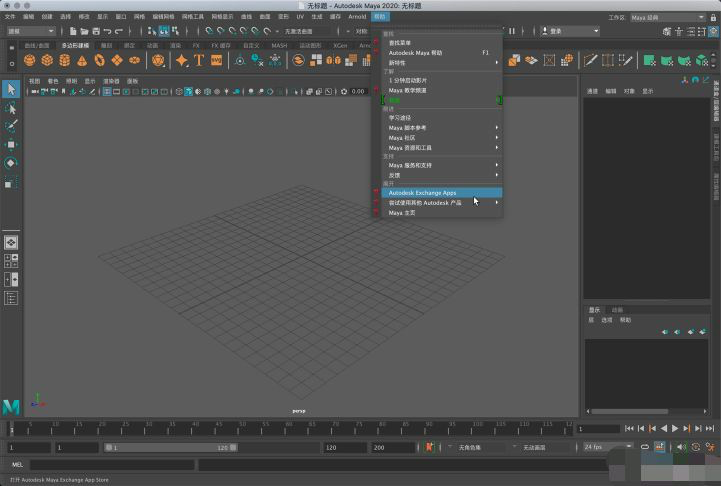Screen dimensions: 721x486
Task: Toggle the Auto Keyframe button
Action: click(x=696, y=447)
